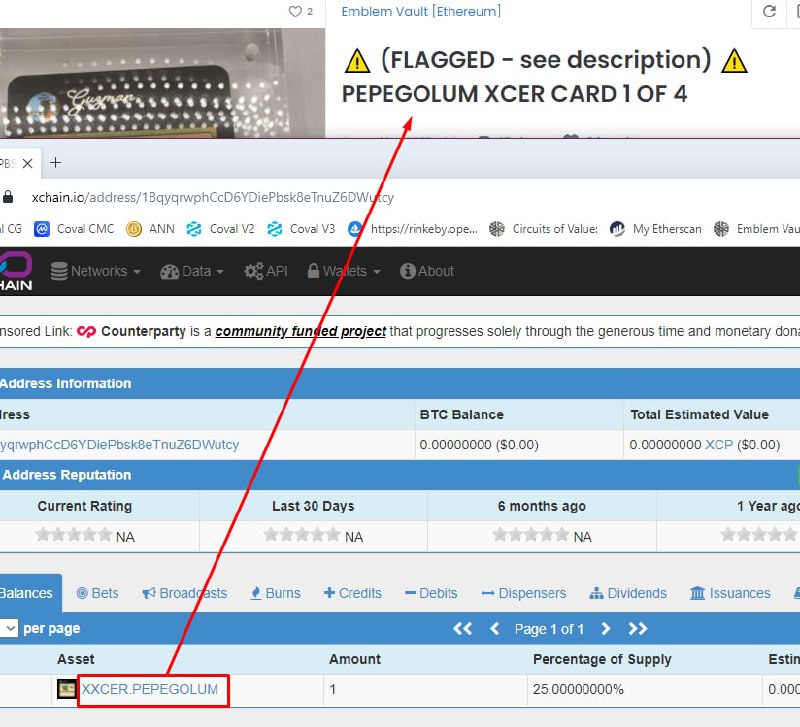800x727 pixels.
Task: Expand the Wallets dropdown menu
Action: point(344,271)
